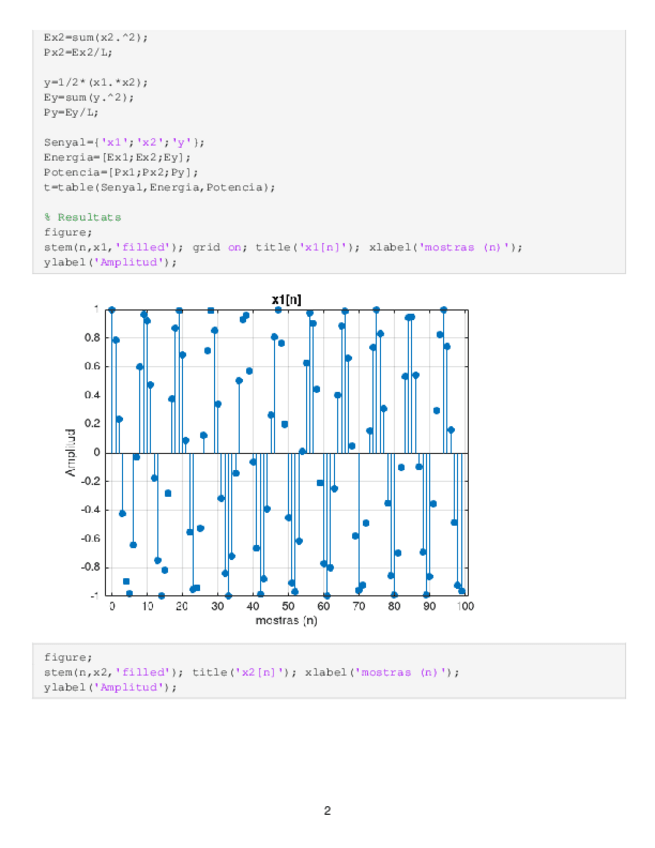Click the Py=Ey/L; code line
Screen dimensions: 655x848
coord(71,112)
